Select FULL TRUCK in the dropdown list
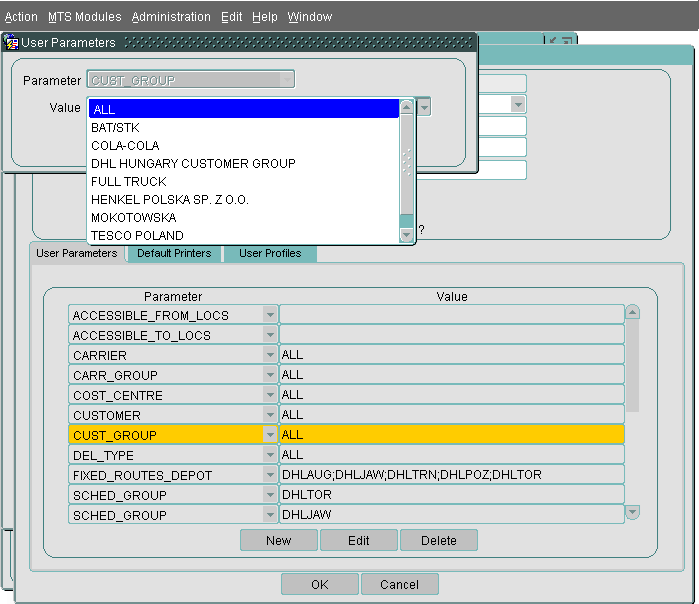699x604 pixels. (244, 181)
